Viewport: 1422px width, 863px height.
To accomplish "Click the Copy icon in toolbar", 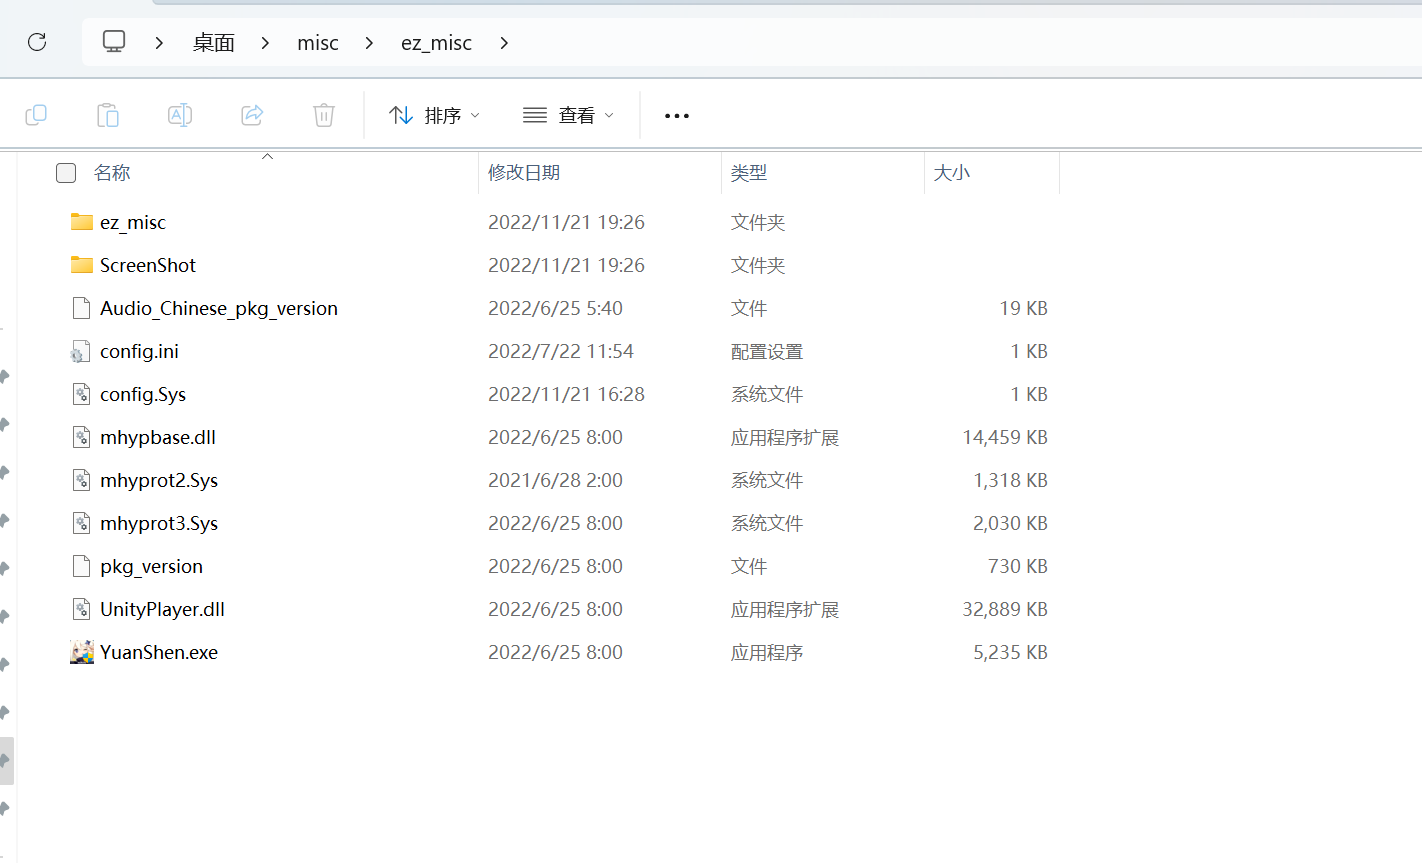I will (x=36, y=115).
